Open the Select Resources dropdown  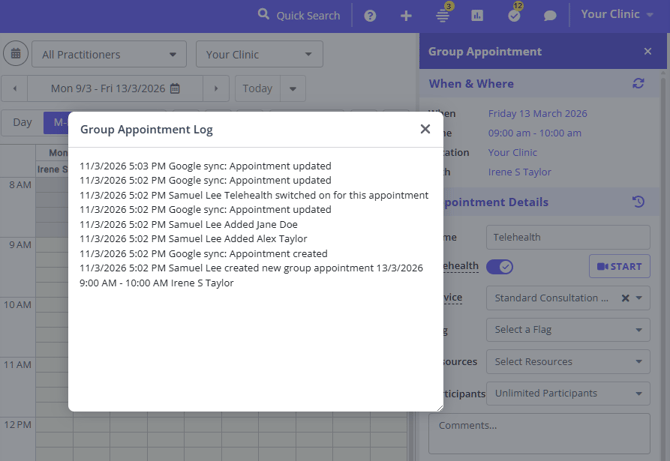point(567,362)
